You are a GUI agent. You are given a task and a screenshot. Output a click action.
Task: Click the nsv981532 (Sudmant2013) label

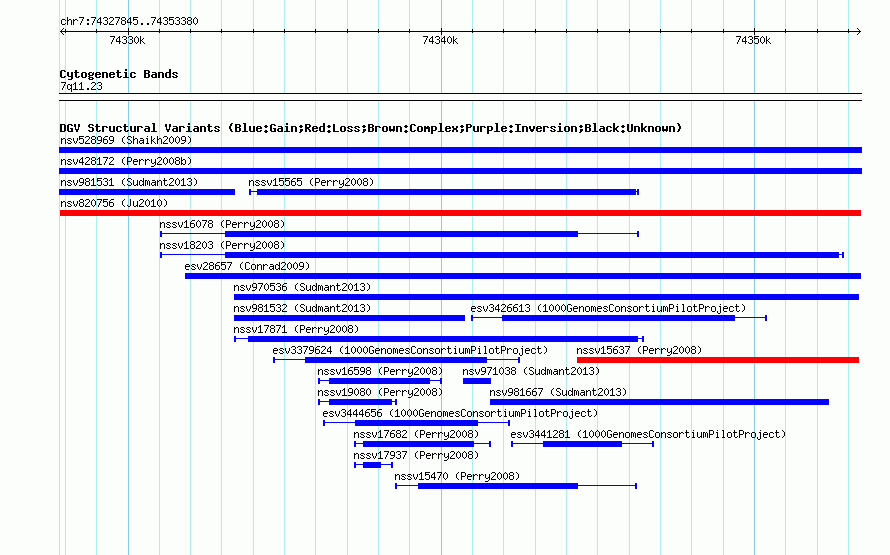pyautogui.click(x=302, y=308)
